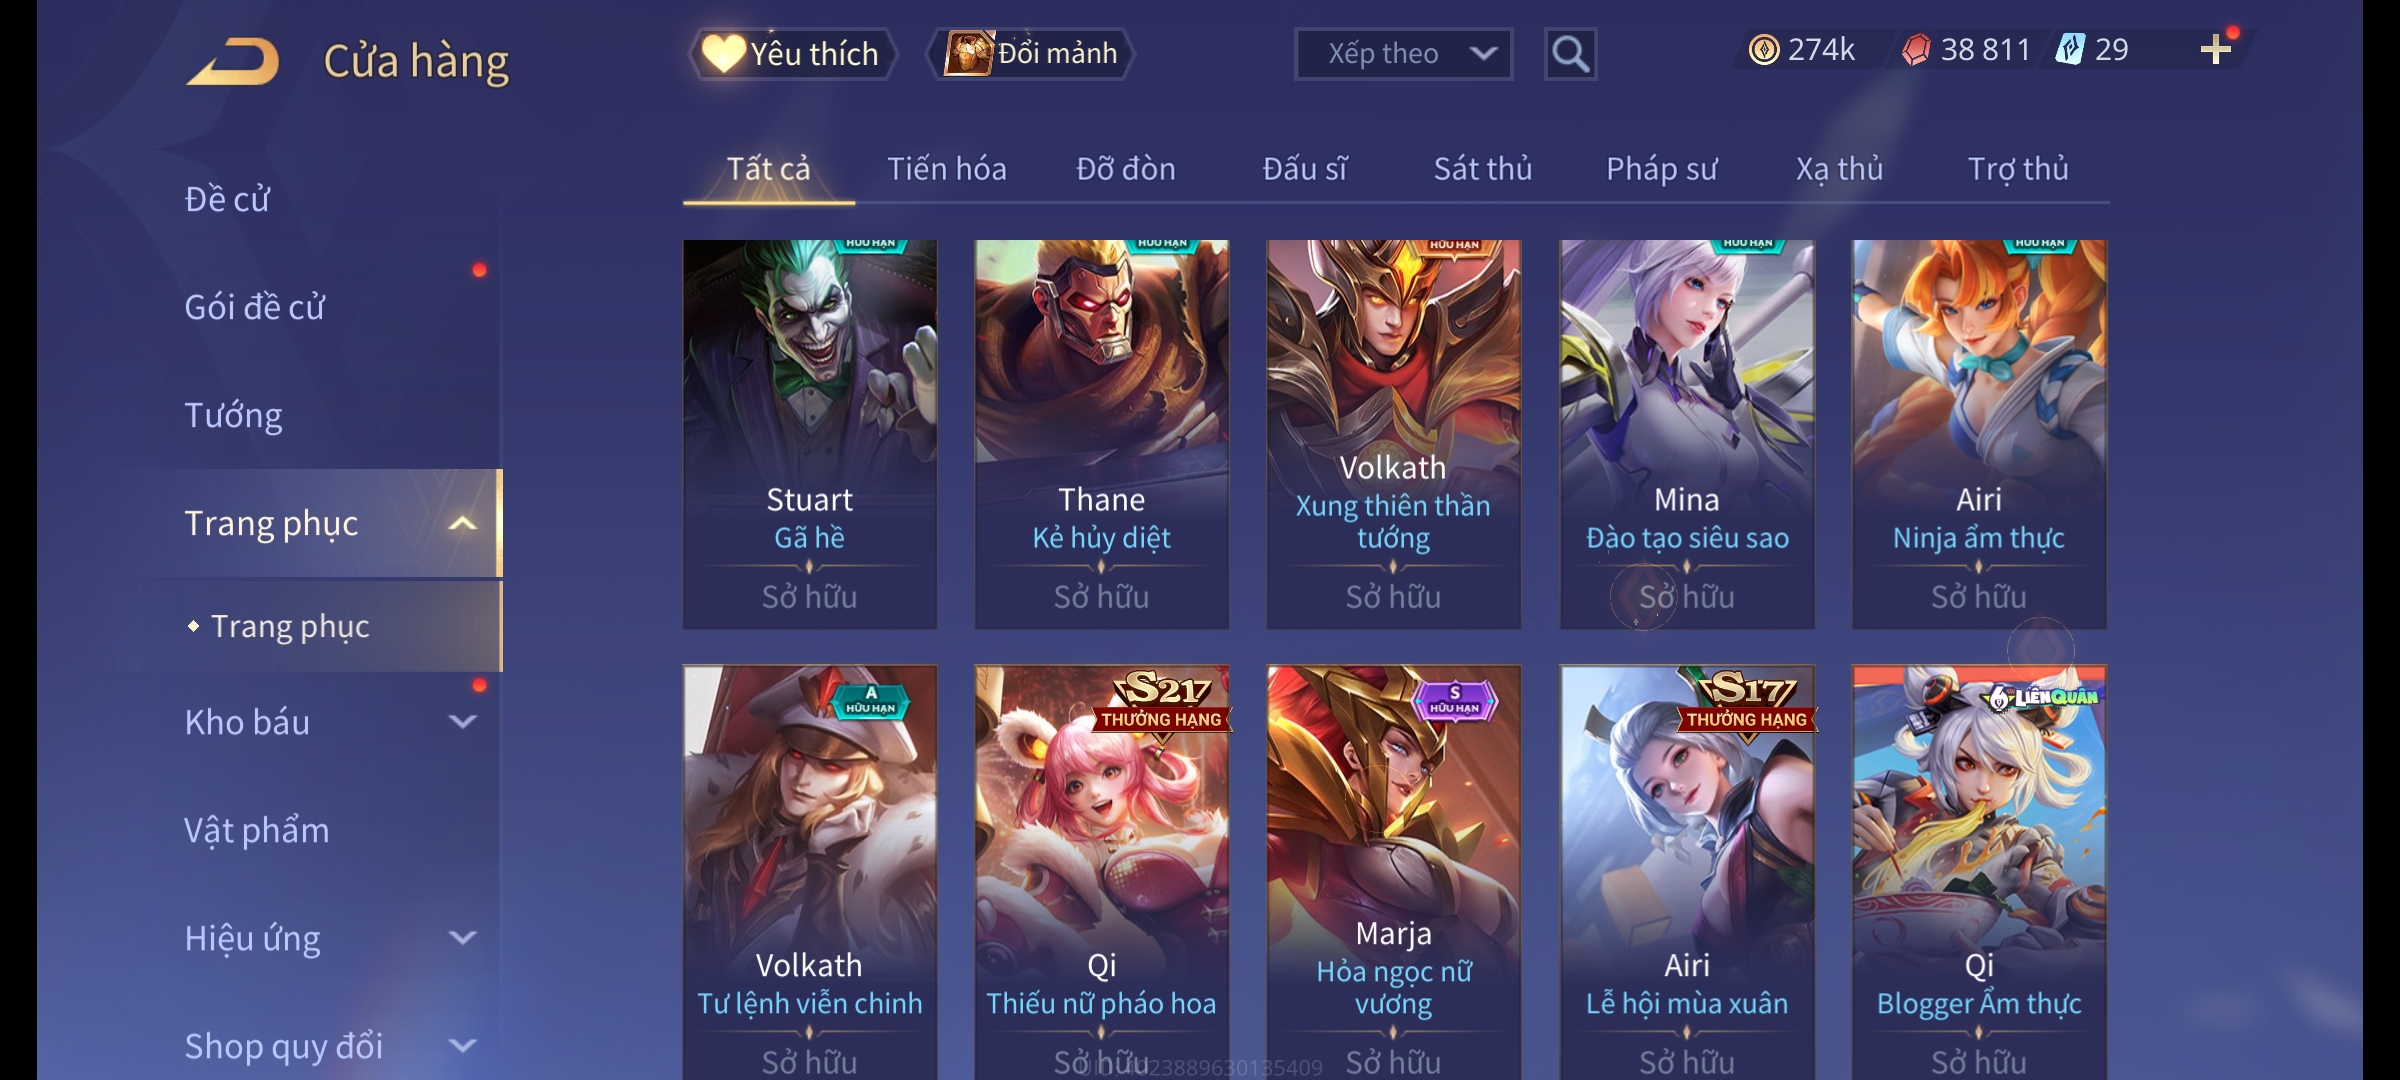Select the Pháp sư tab
Screen dimensions: 2400x1080
1662,169
